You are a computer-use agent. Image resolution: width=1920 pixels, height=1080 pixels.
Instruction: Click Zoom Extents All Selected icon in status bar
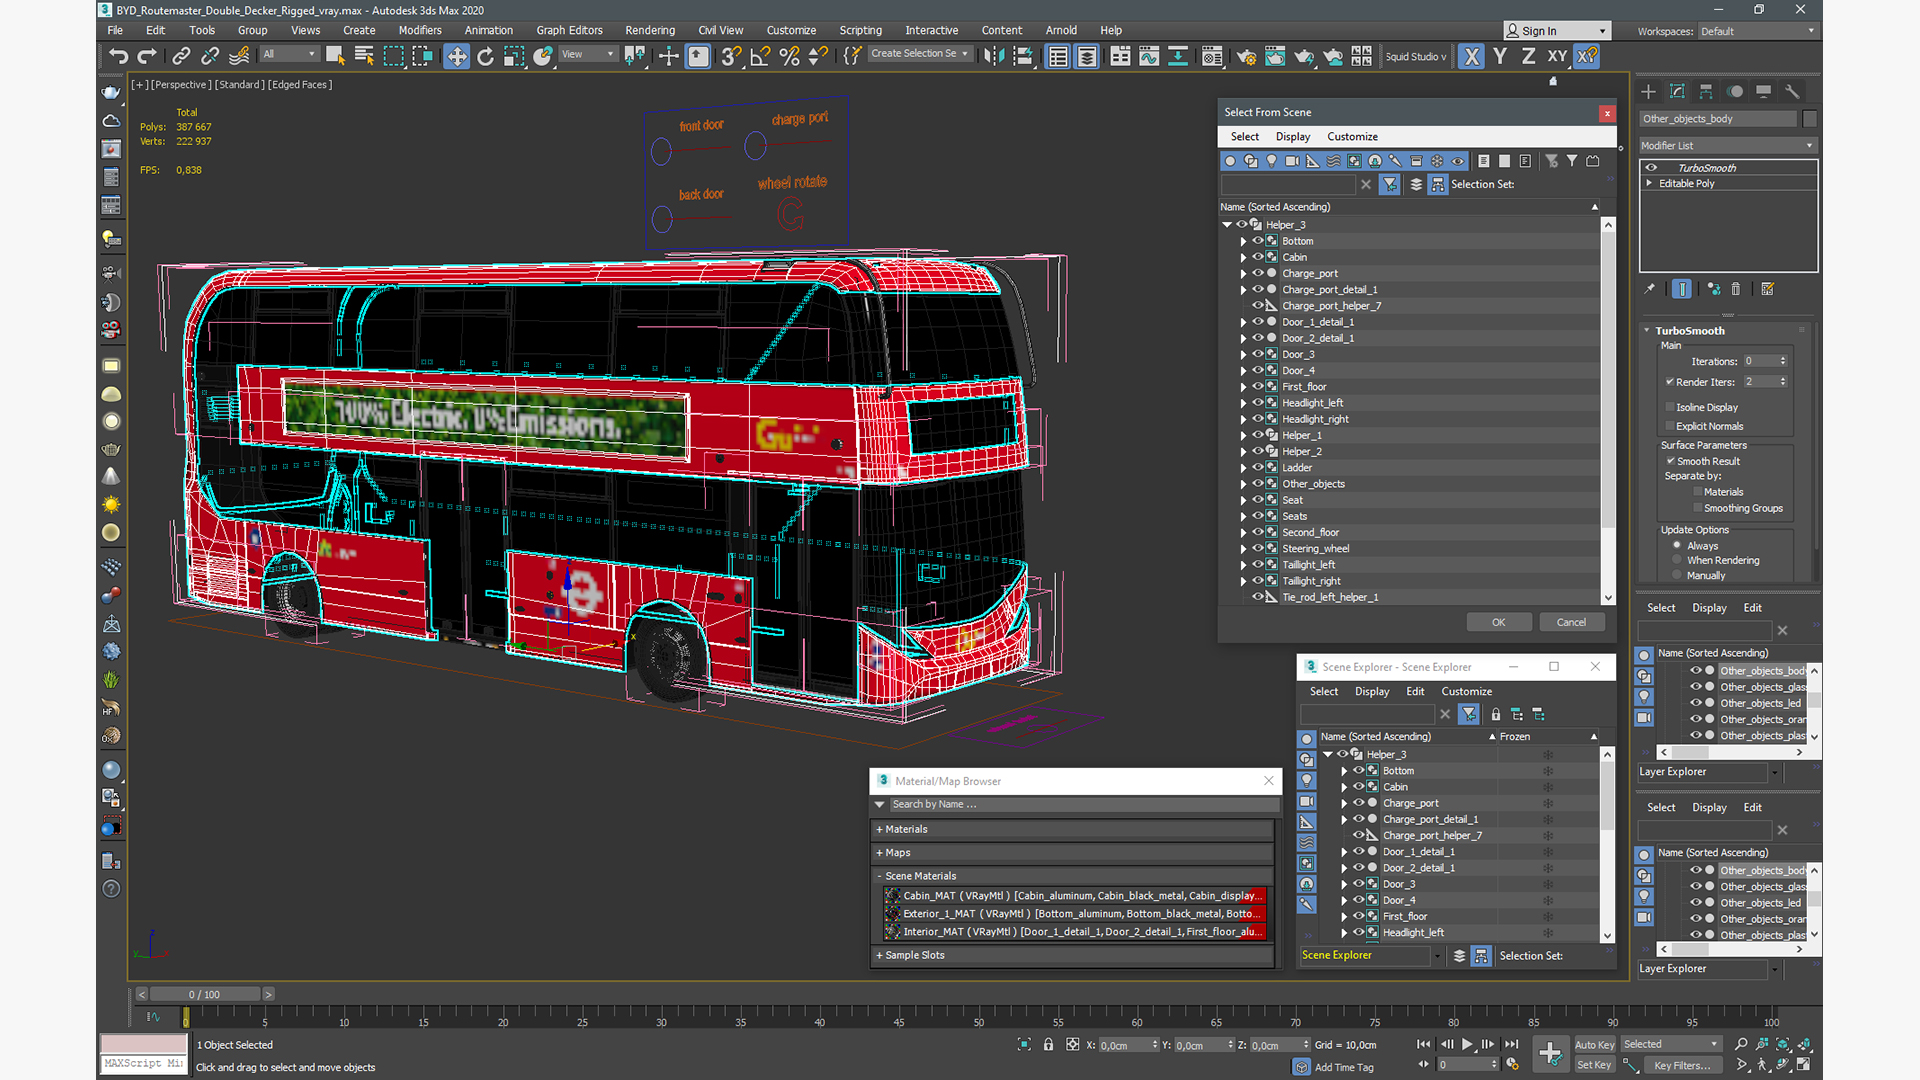click(x=1806, y=1045)
